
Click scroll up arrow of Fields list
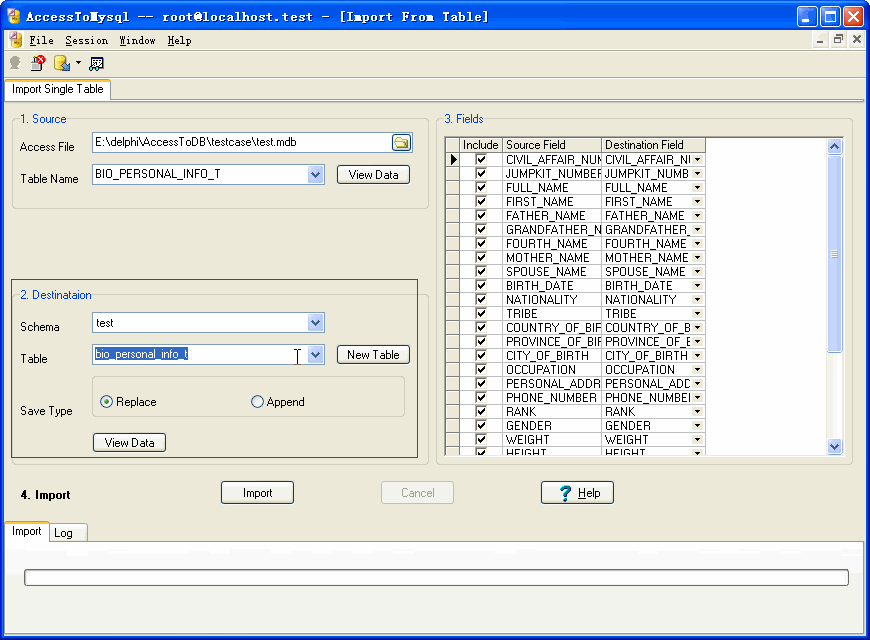(x=834, y=147)
